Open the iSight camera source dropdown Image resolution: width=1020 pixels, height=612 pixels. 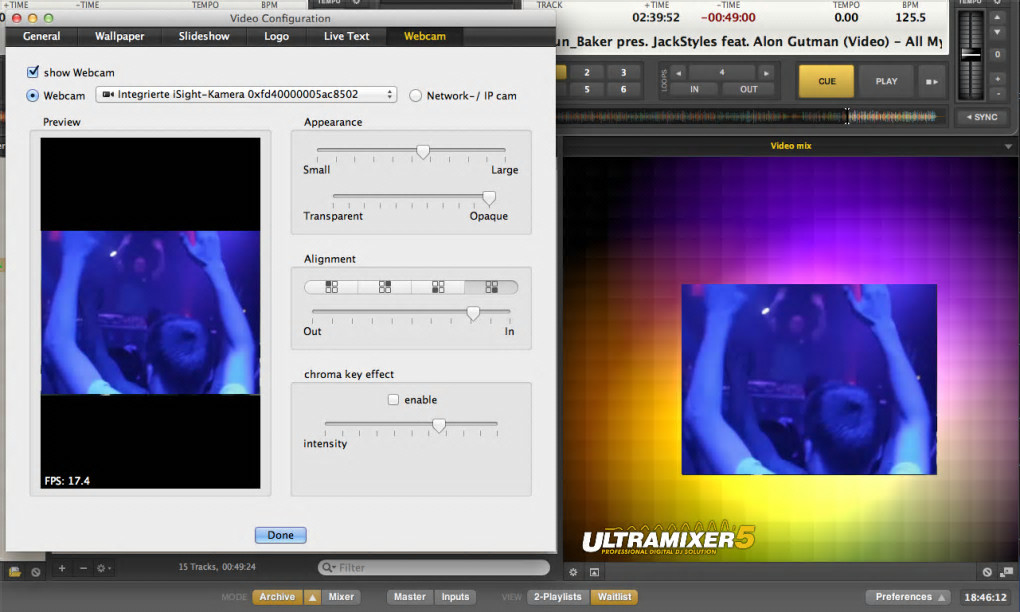coord(246,95)
